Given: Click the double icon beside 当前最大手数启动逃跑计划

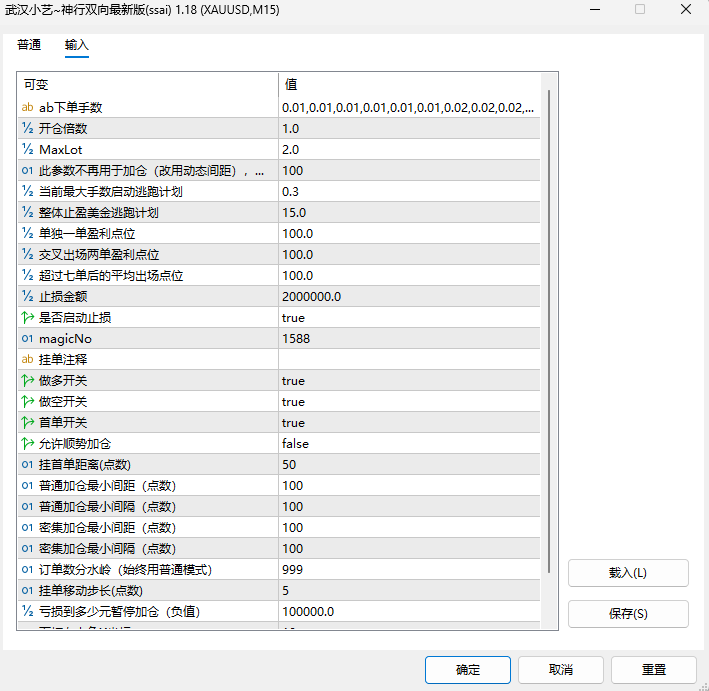Looking at the screenshot, I should point(28,191).
